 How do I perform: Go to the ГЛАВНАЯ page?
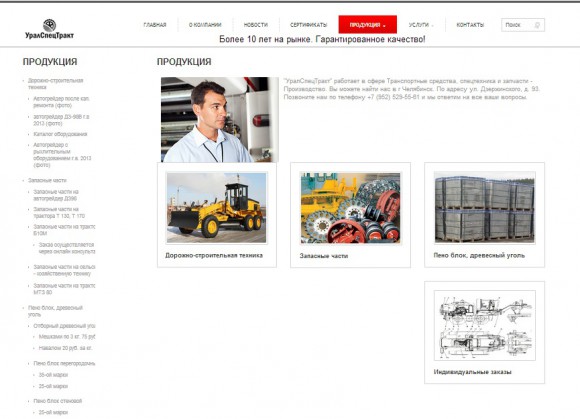[x=155, y=25]
